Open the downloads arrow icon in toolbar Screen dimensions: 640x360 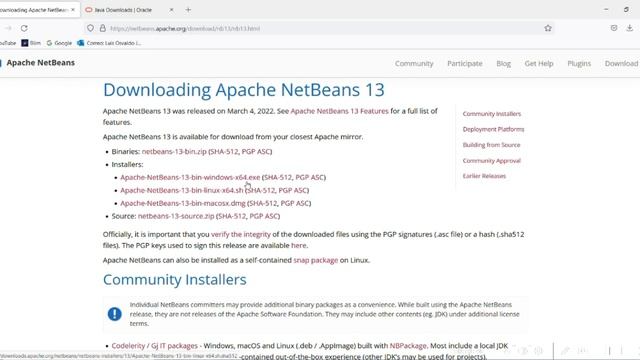point(630,28)
